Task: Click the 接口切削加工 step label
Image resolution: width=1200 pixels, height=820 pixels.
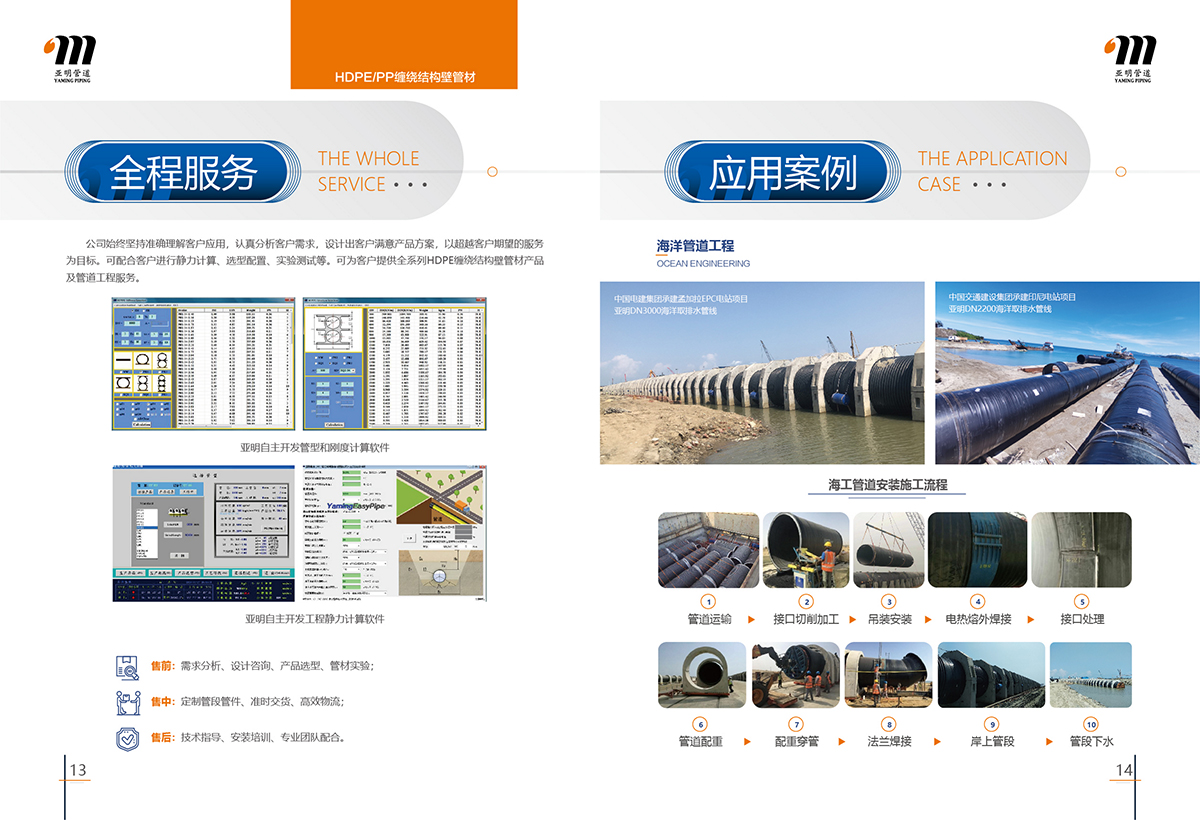Action: 806,619
